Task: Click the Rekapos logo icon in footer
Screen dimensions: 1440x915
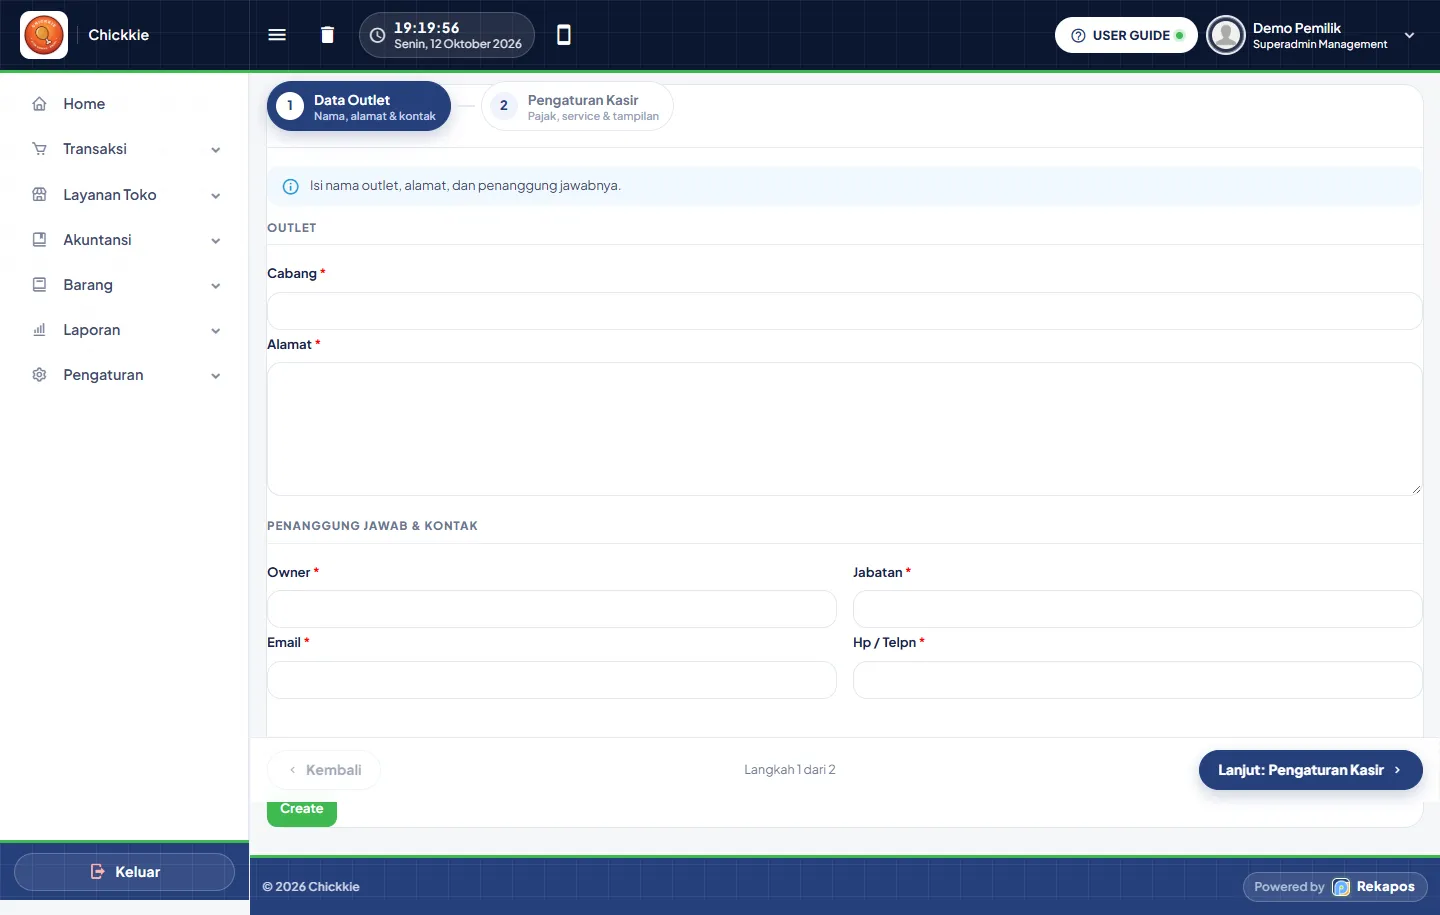Action: click(x=1341, y=887)
